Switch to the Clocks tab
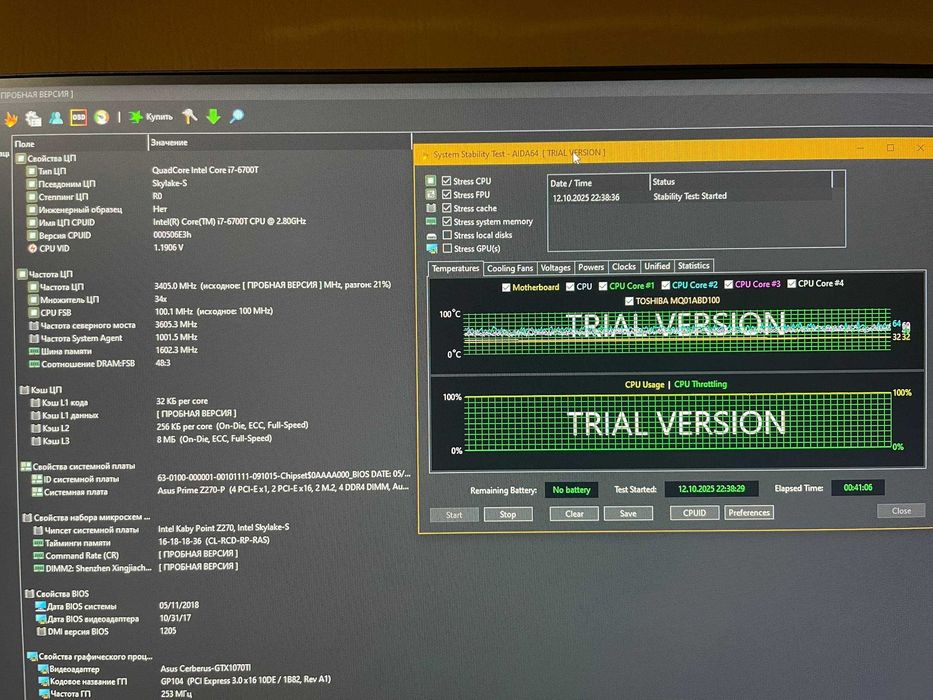The width and height of the screenshot is (933, 700). point(624,267)
